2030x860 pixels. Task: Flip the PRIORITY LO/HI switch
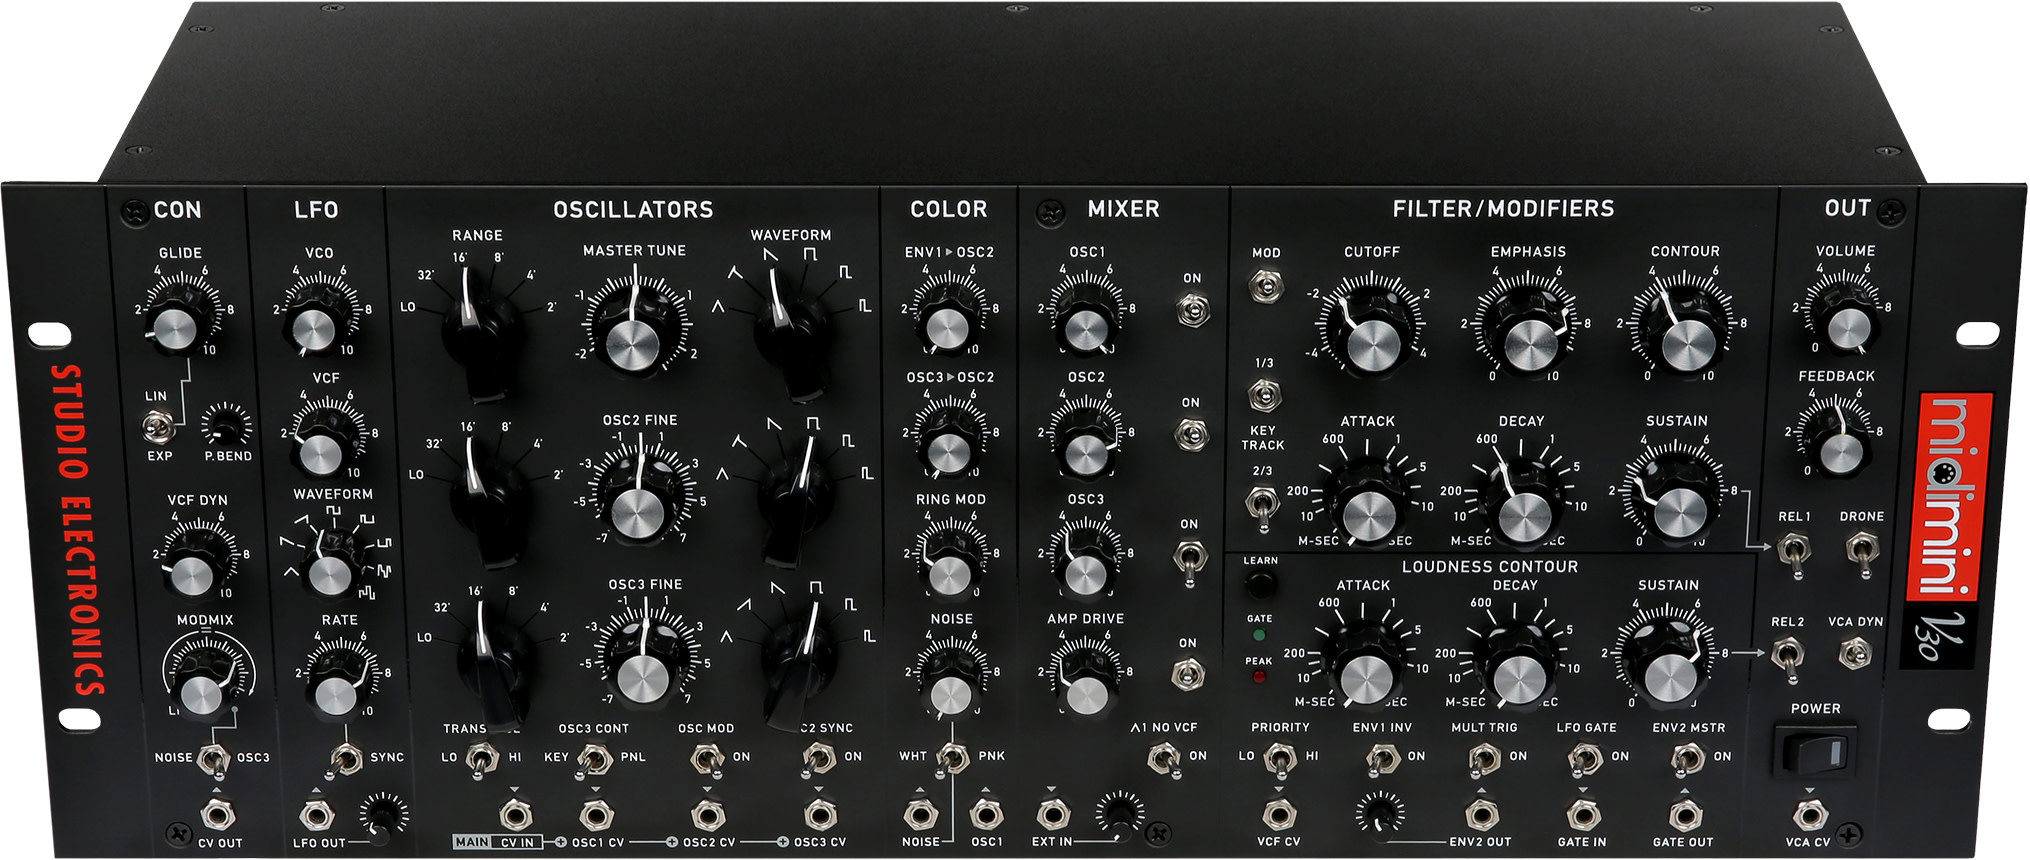pos(1279,760)
